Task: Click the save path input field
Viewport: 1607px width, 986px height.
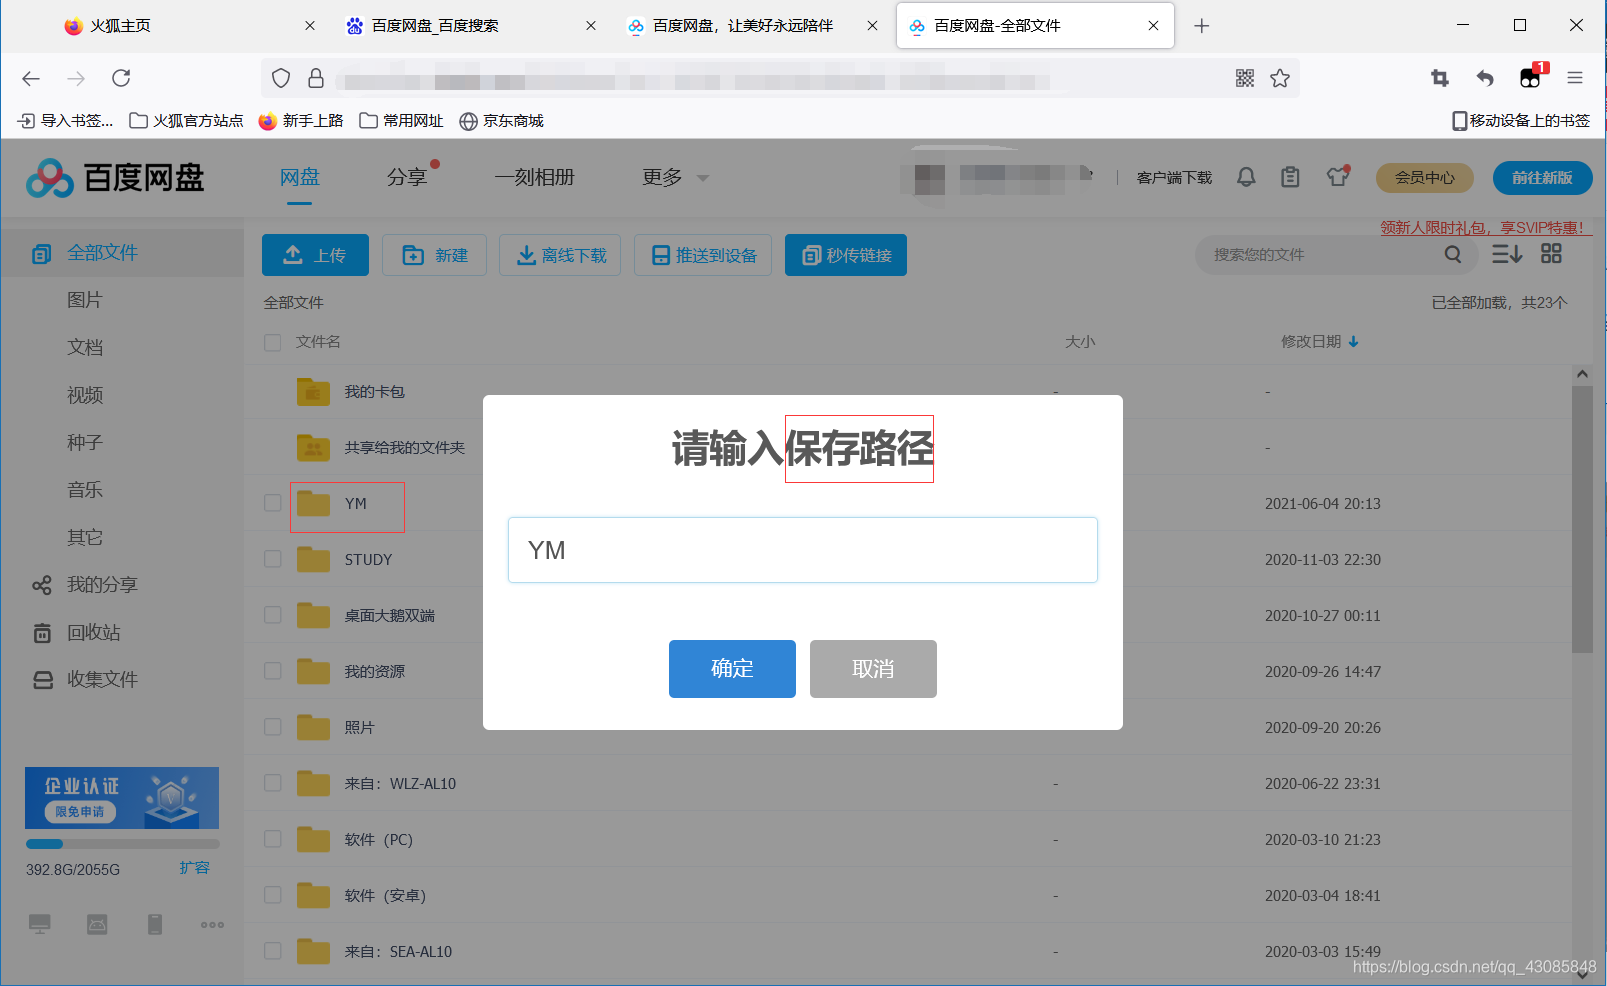Action: click(x=803, y=550)
